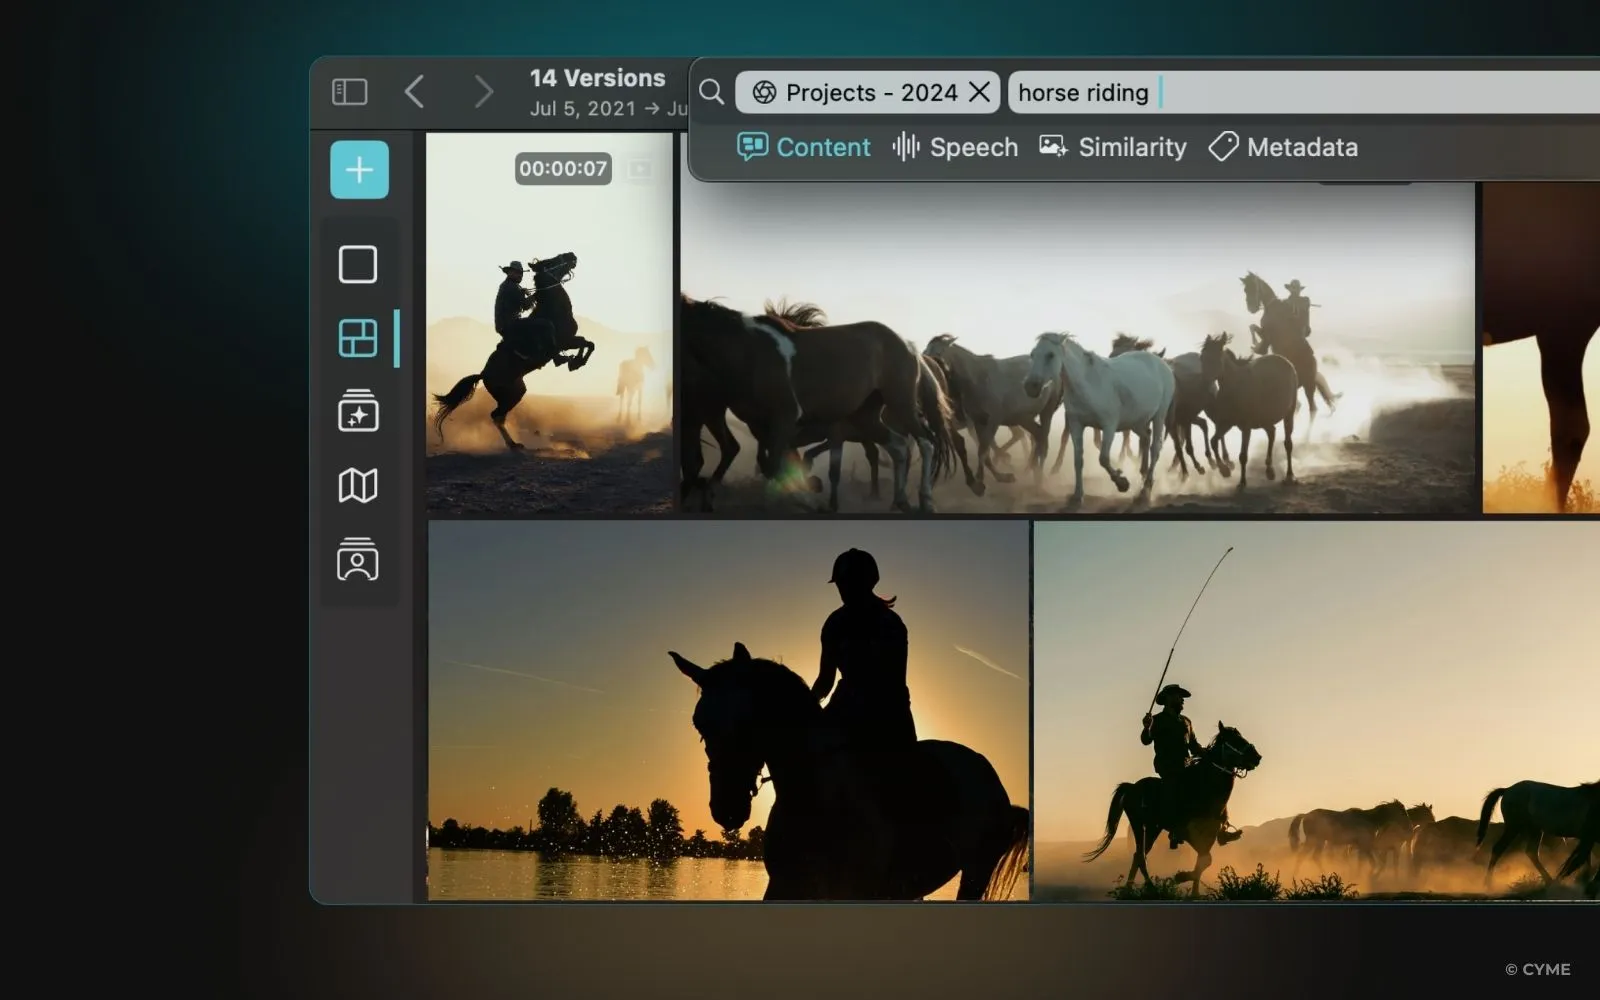Open the rearing horse video thumbnail

pyautogui.click(x=549, y=323)
